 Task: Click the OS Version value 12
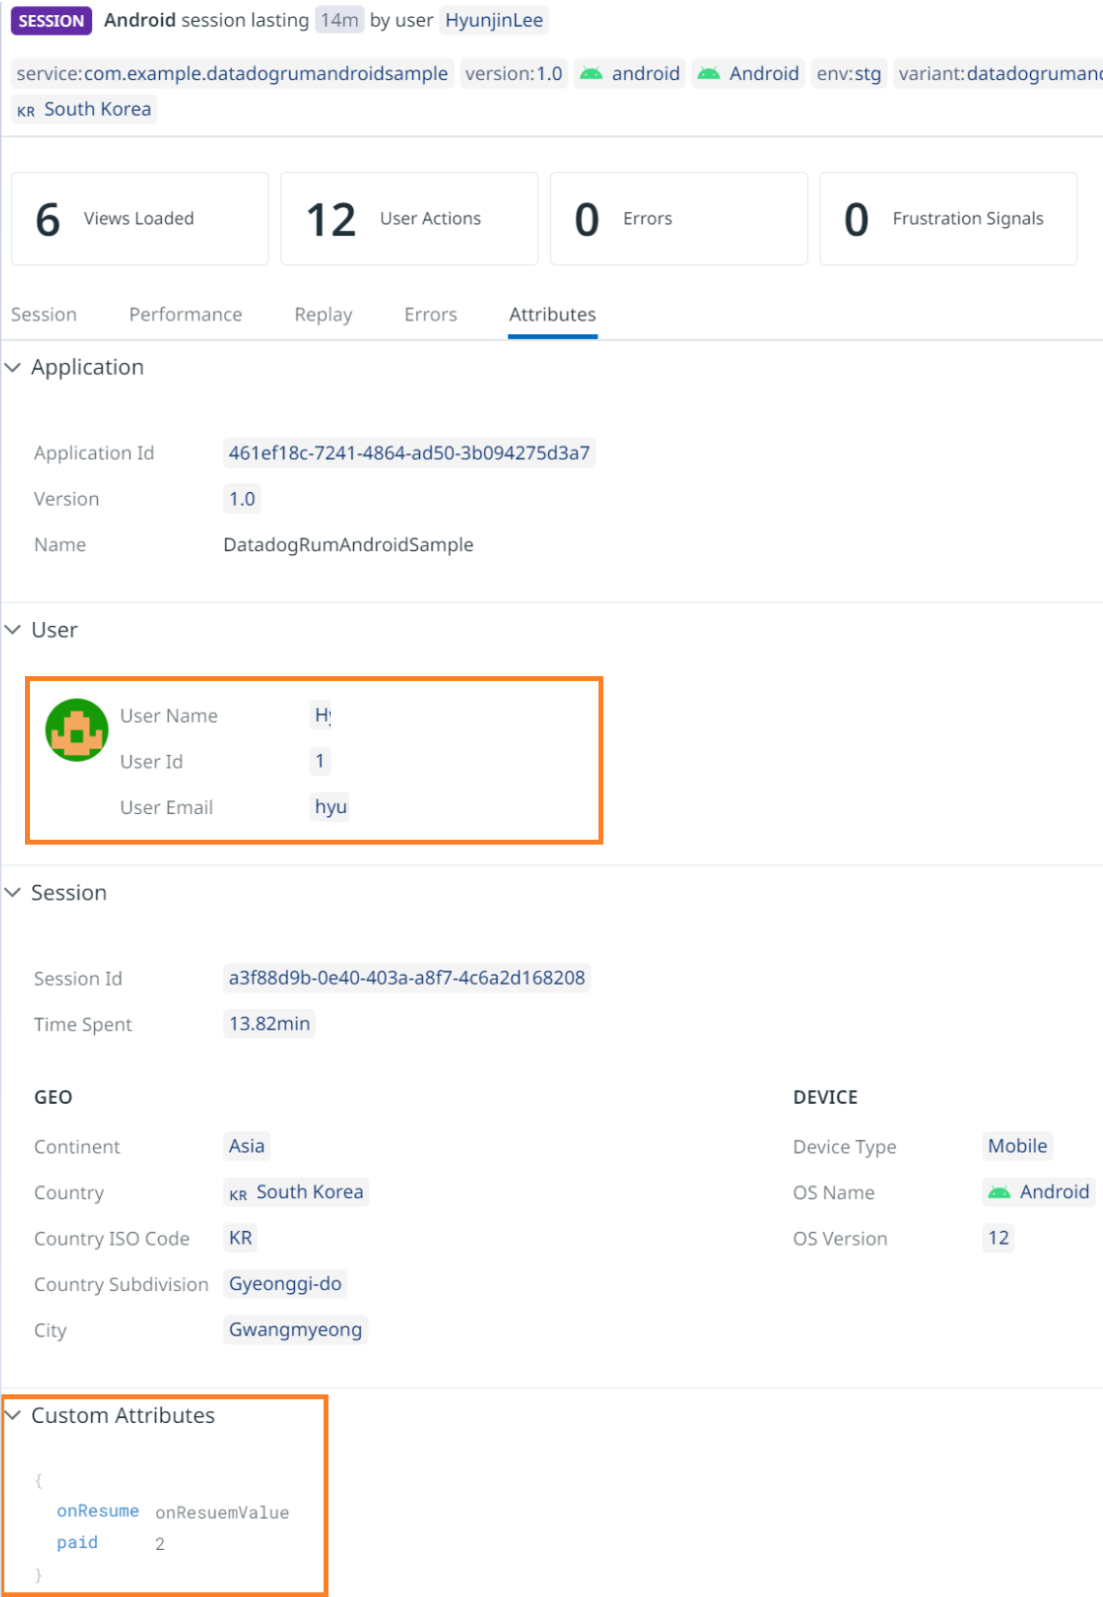point(998,1238)
